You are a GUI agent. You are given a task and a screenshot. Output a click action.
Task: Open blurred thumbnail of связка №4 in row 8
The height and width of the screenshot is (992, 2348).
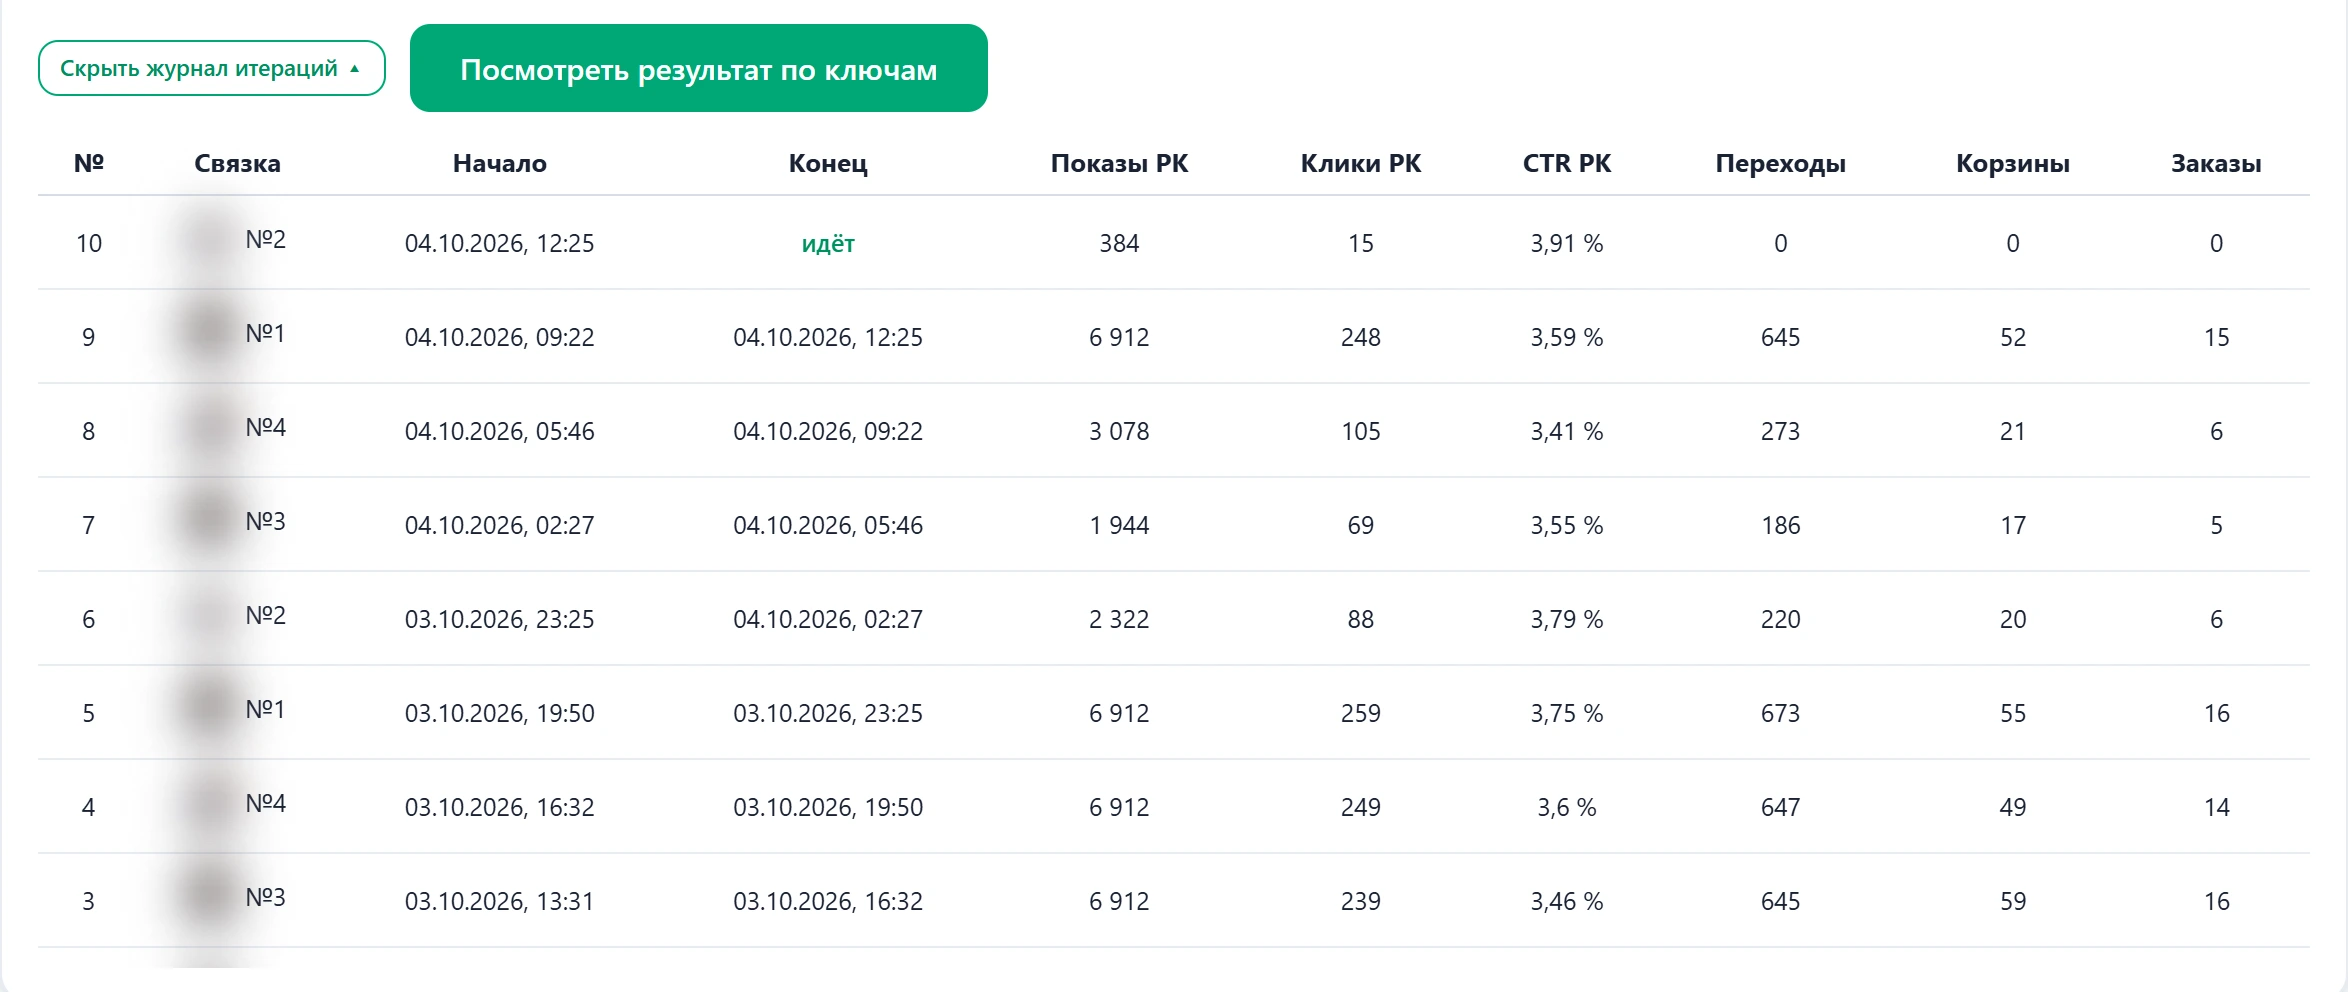210,428
